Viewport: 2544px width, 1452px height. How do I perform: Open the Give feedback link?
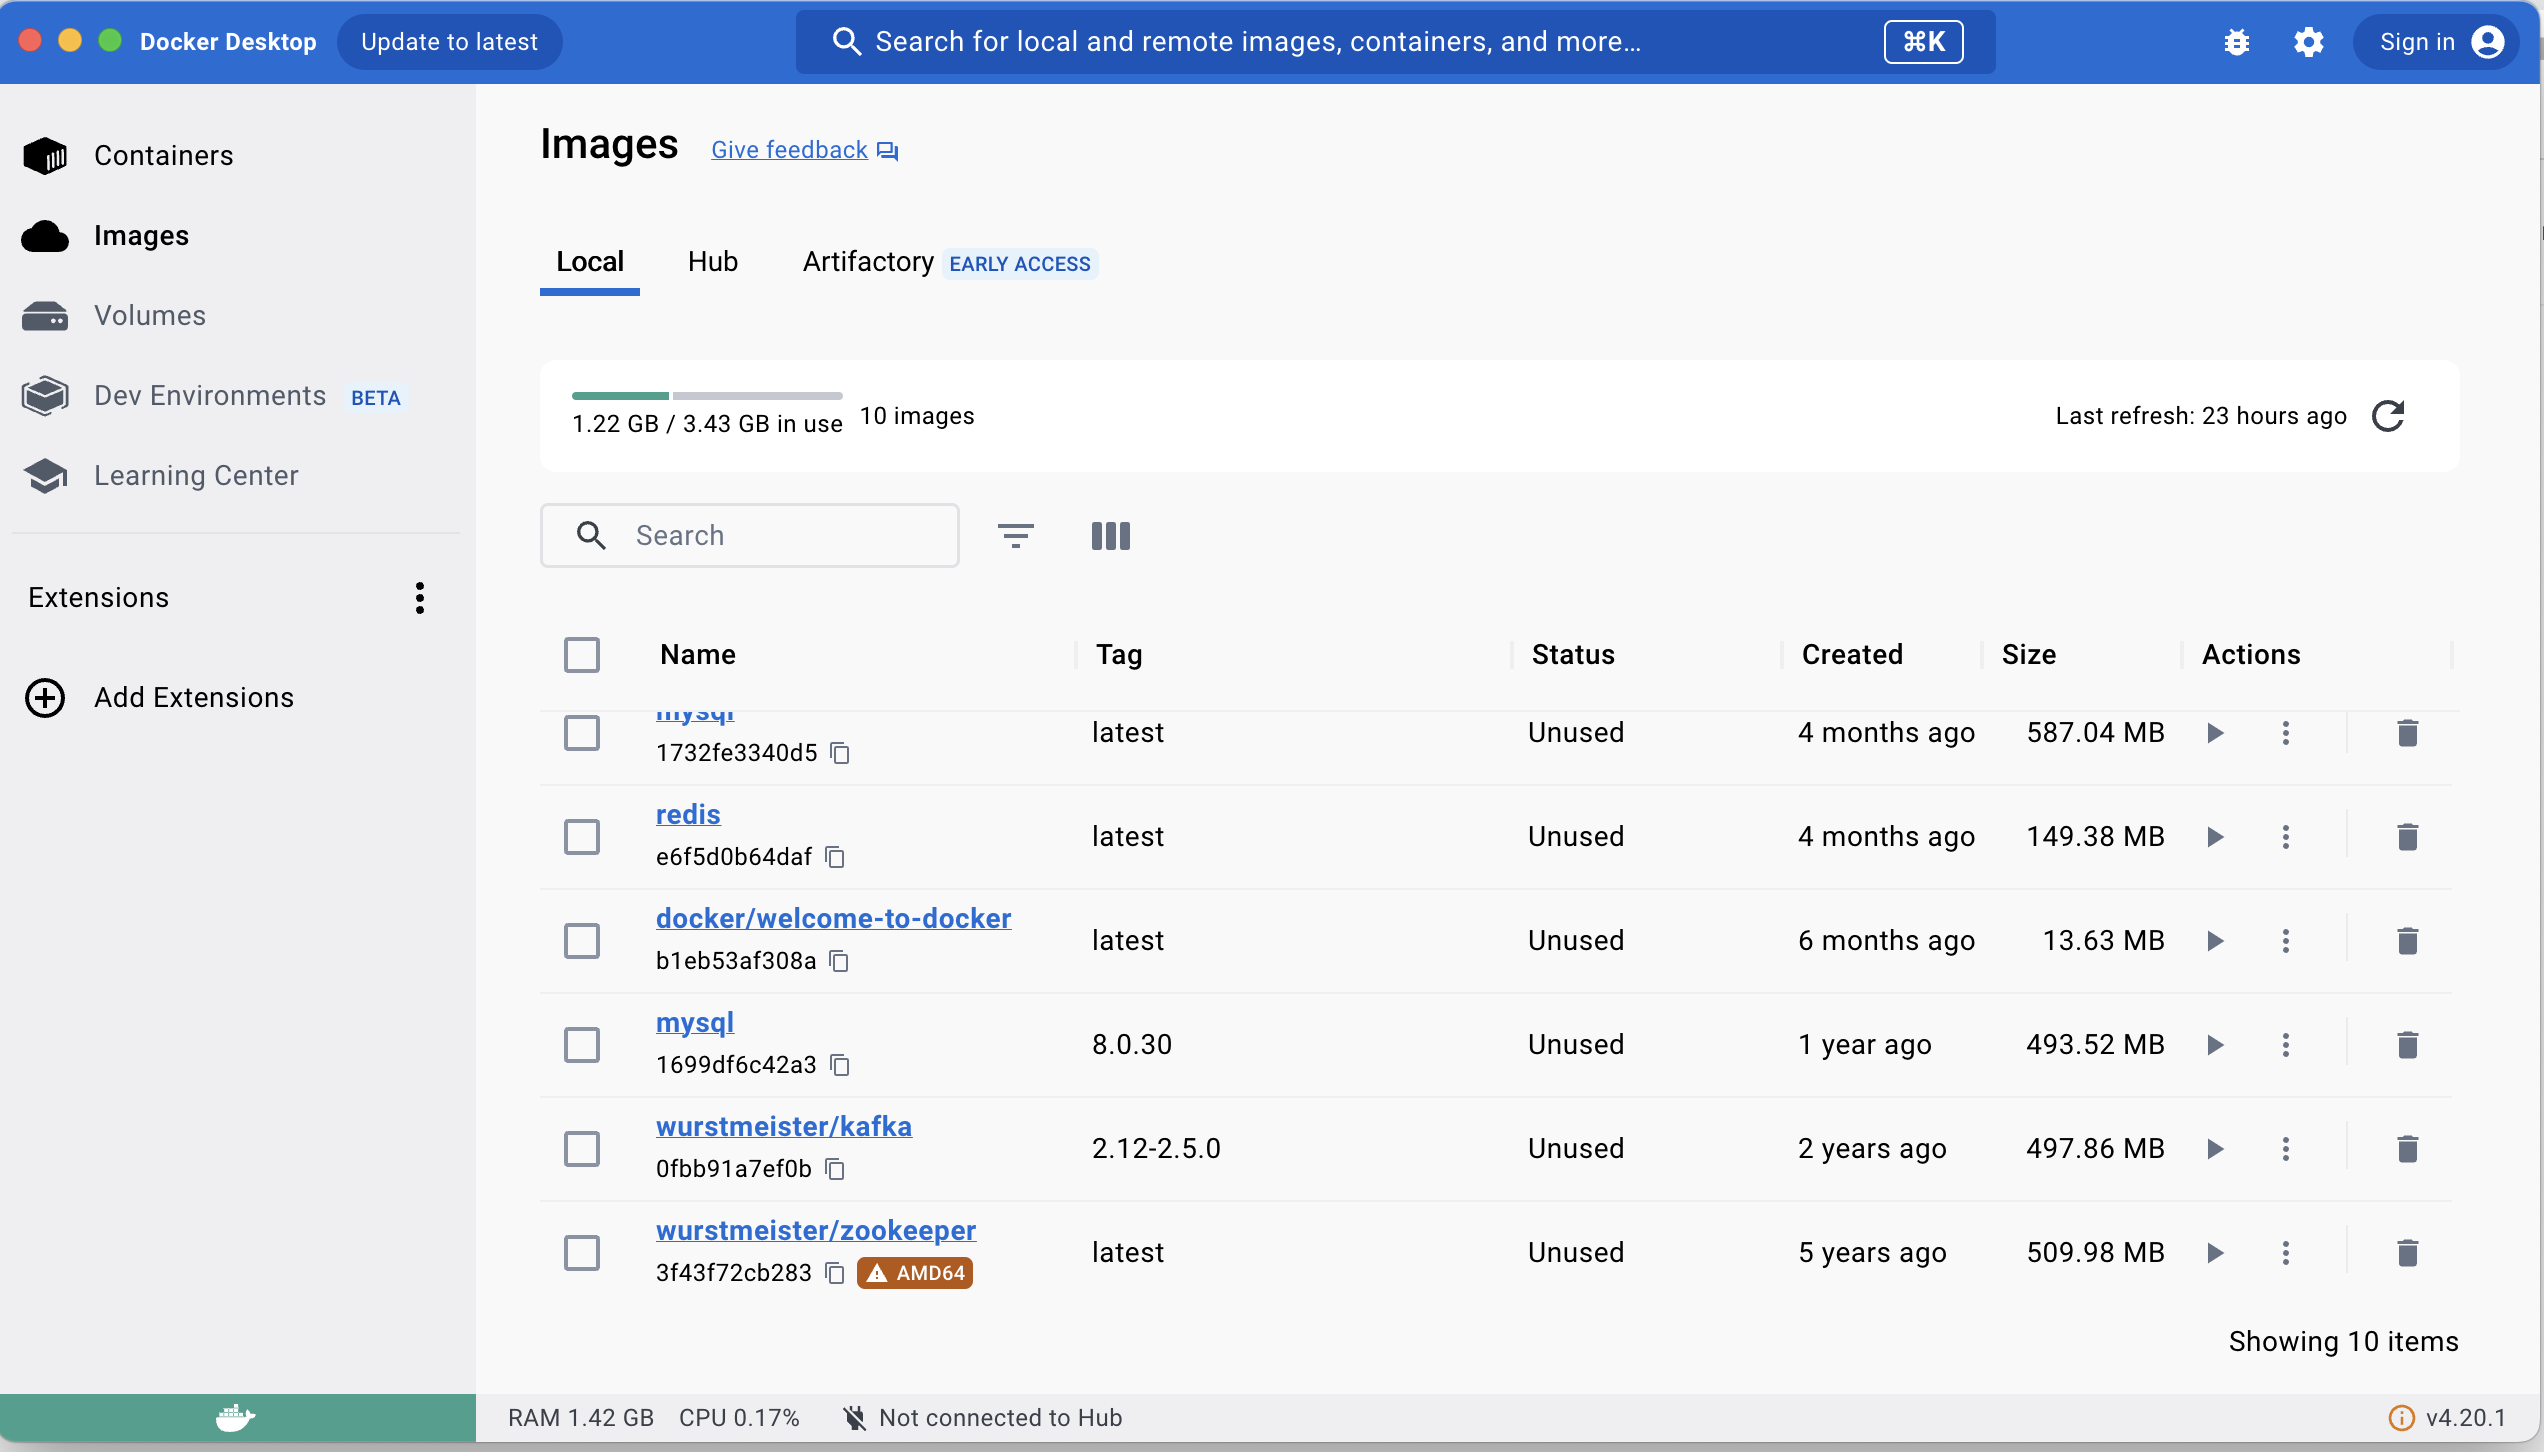[x=789, y=149]
